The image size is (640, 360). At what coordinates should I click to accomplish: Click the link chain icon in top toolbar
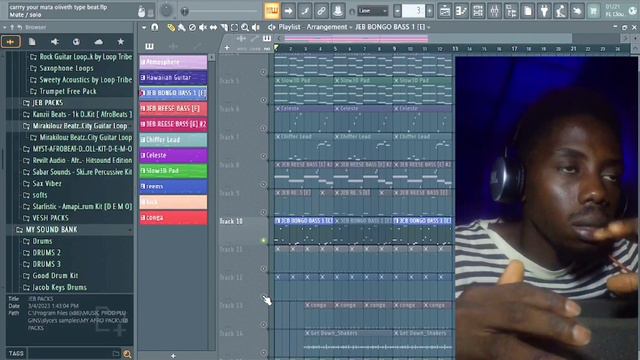pos(321,11)
